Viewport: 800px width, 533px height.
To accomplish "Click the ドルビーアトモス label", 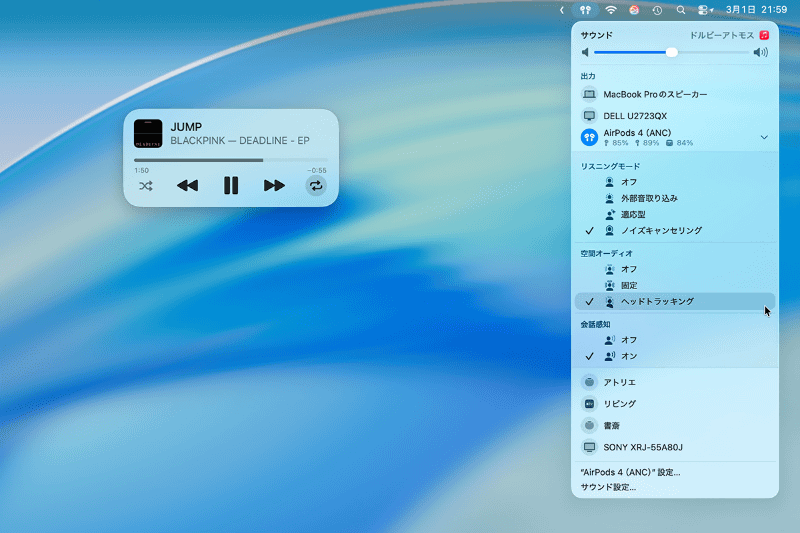I will coord(721,35).
